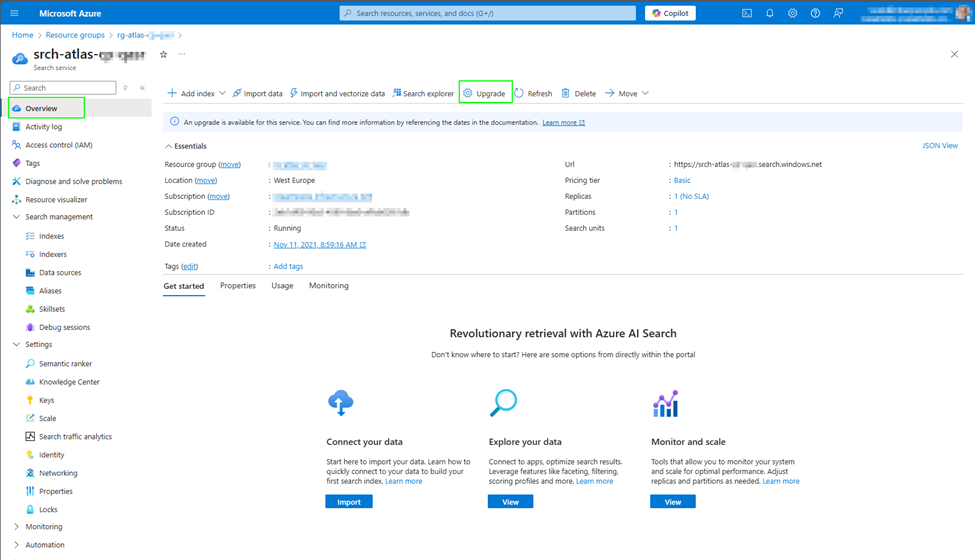Favorite this service with the star icon
Screen dimensions: 975x560
[164, 55]
